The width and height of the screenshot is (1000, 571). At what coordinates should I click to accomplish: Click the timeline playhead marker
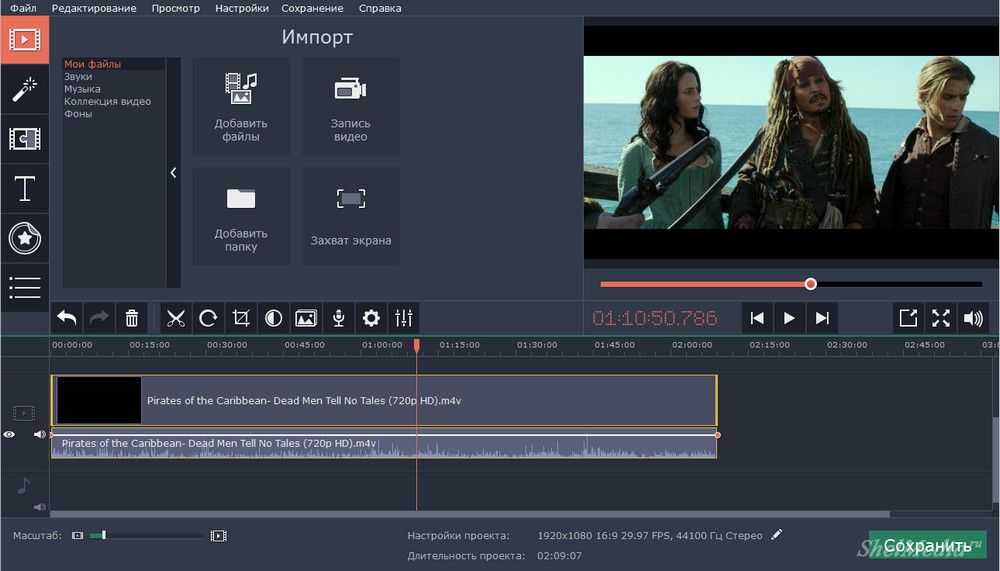point(416,345)
